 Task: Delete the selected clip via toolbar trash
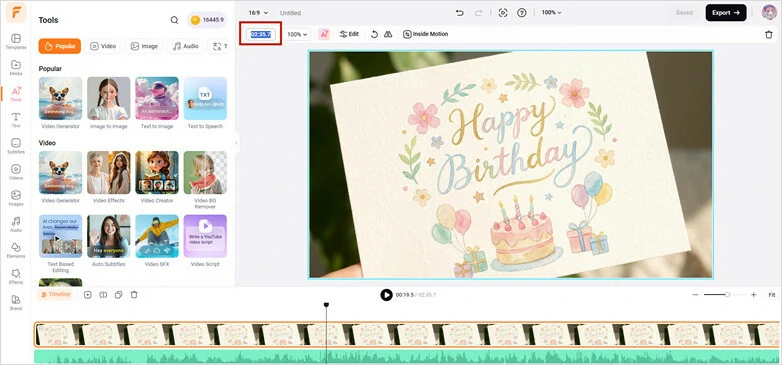(769, 34)
